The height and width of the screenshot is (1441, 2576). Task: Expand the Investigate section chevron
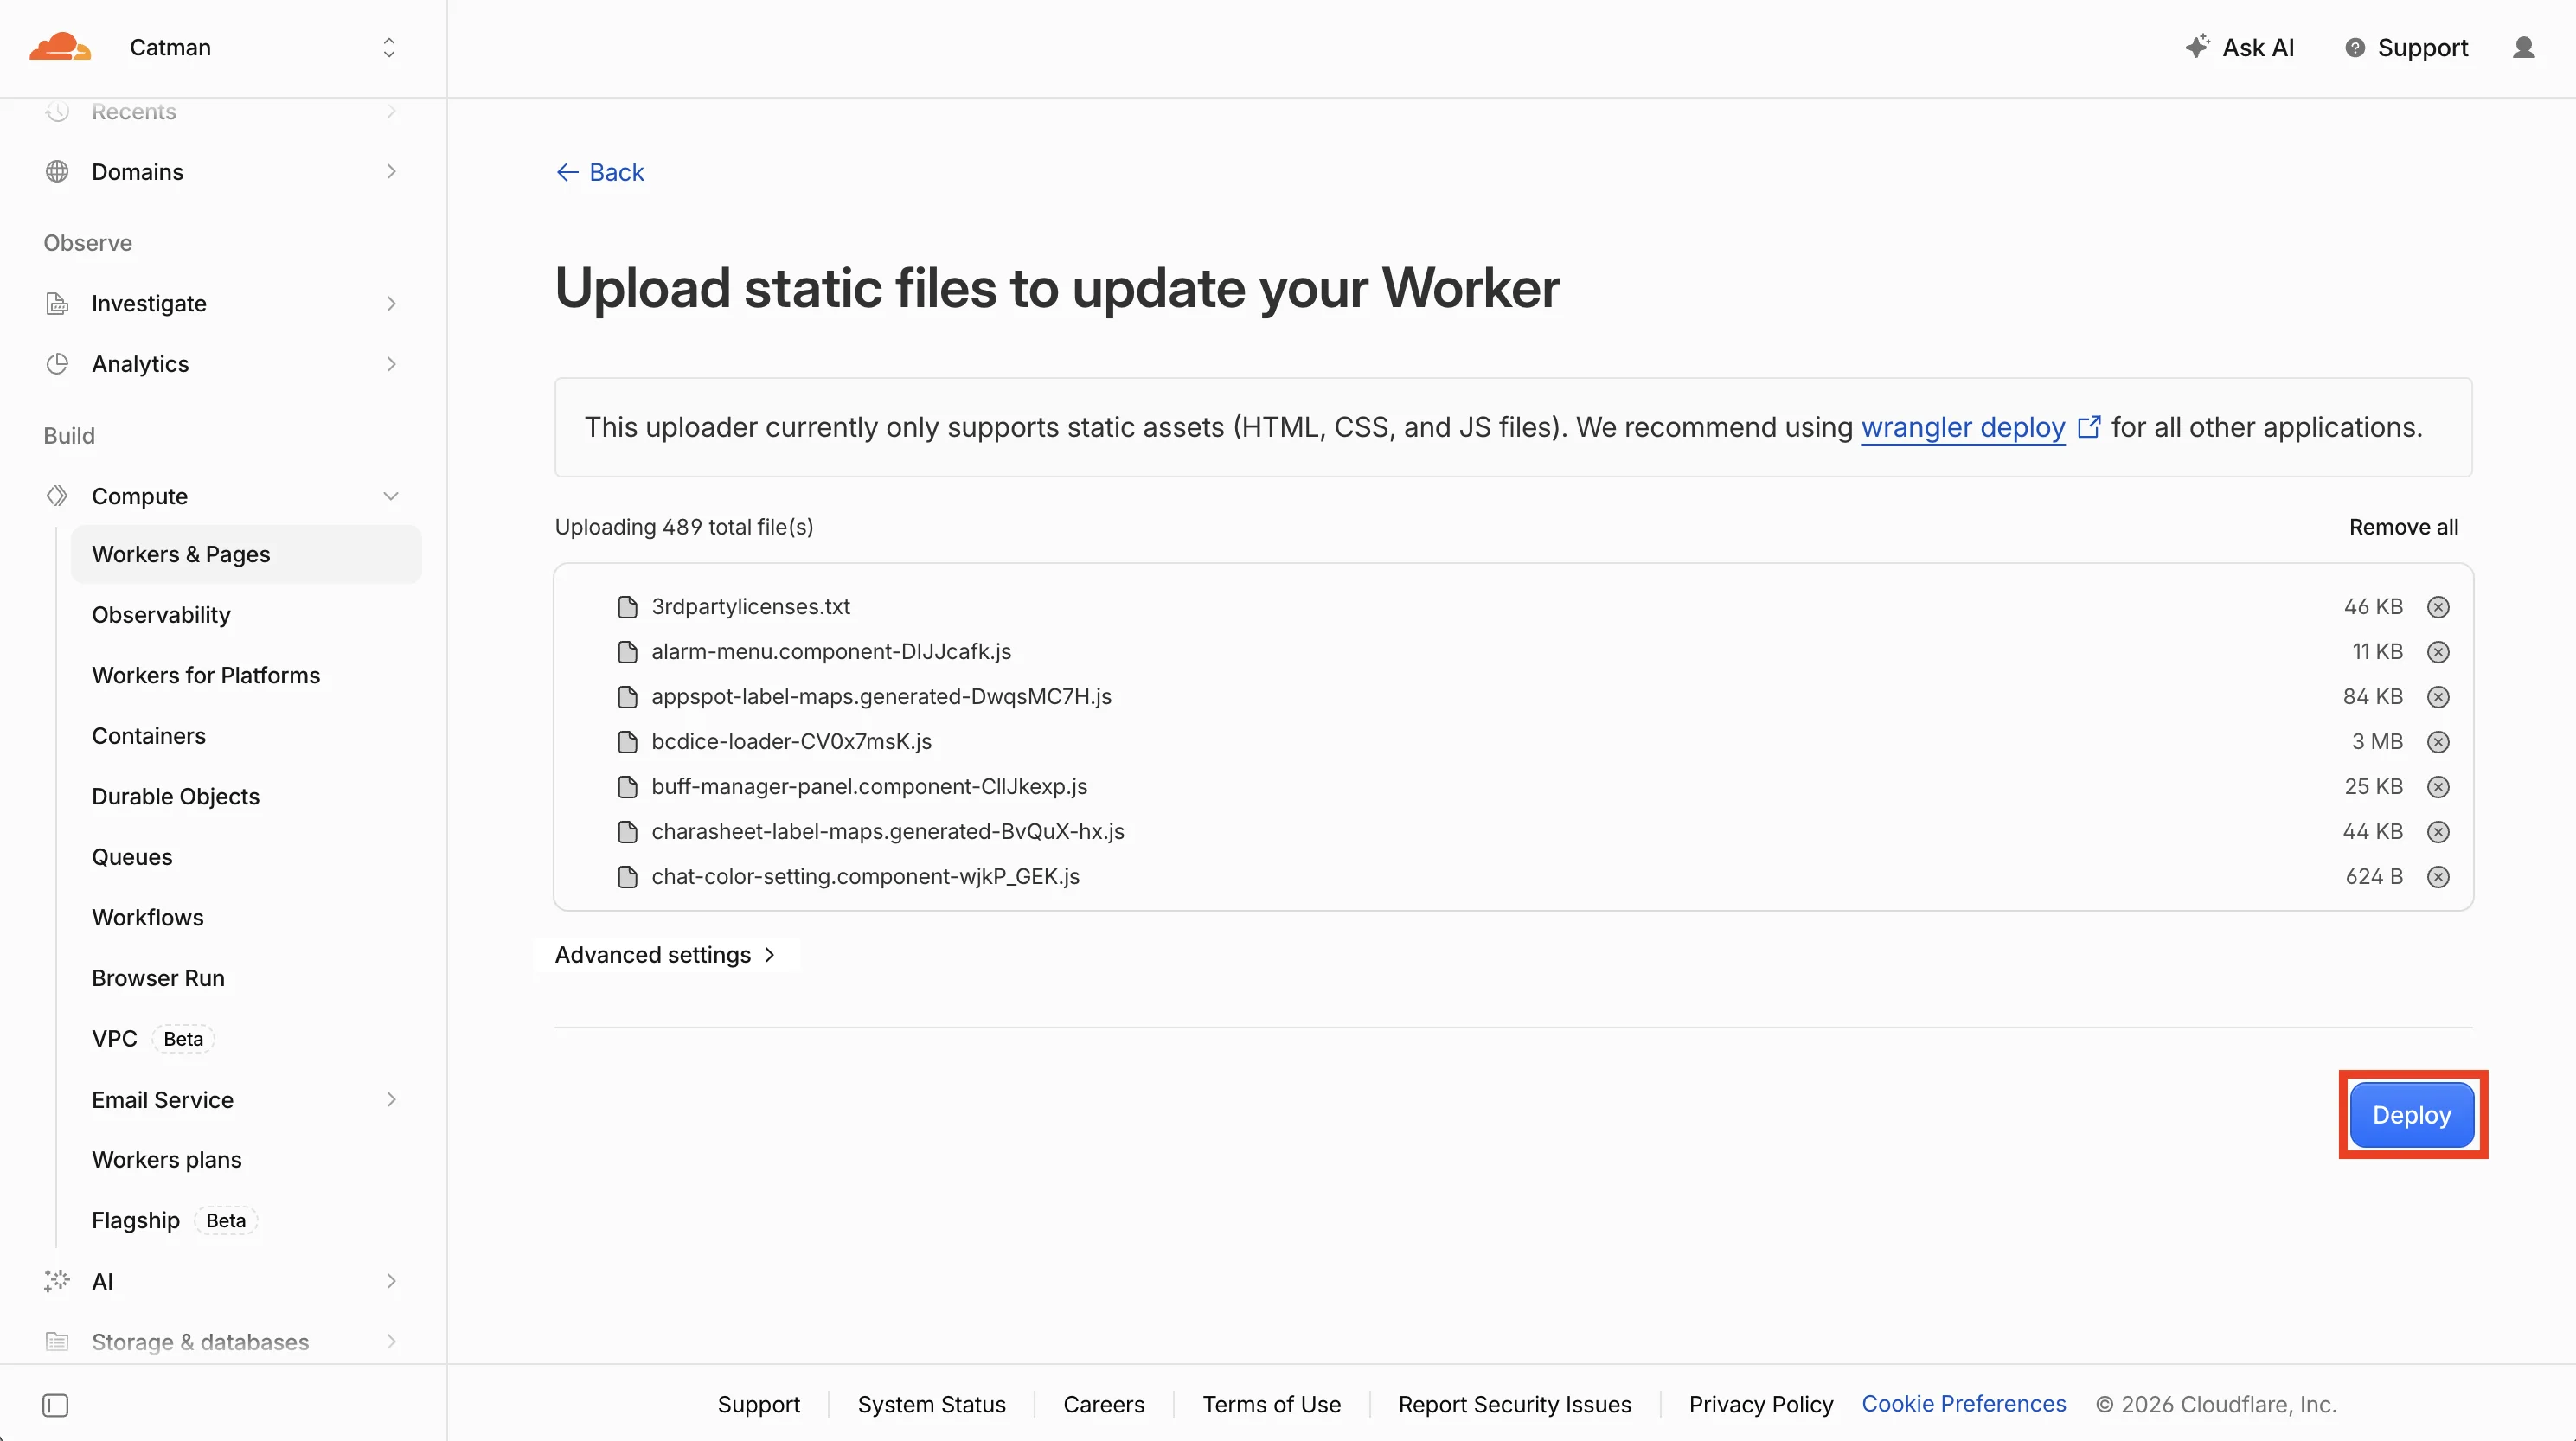tap(391, 303)
